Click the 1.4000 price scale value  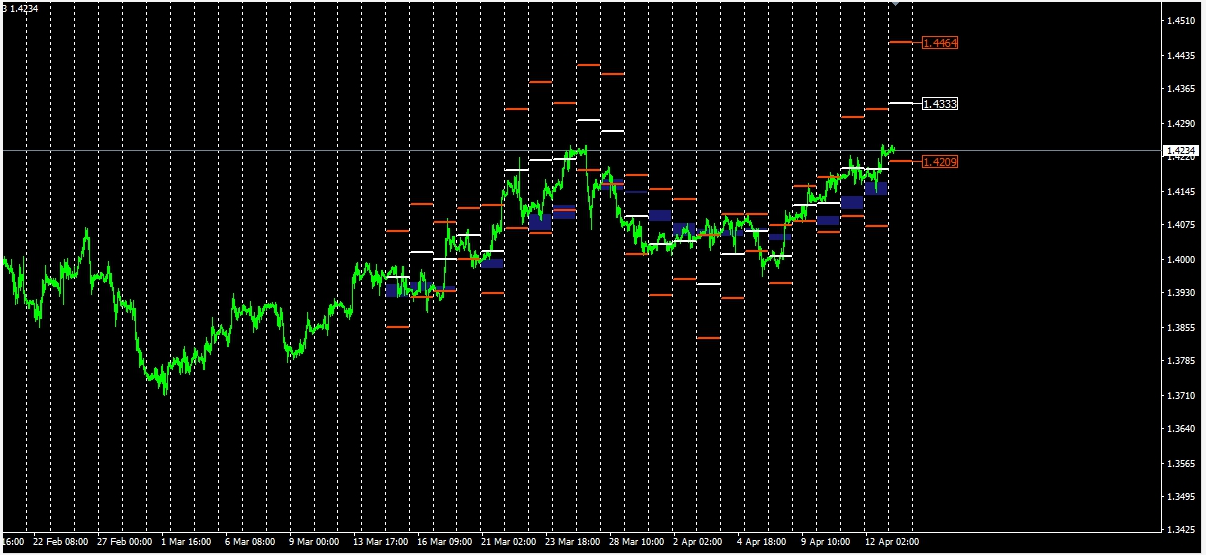point(1181,260)
